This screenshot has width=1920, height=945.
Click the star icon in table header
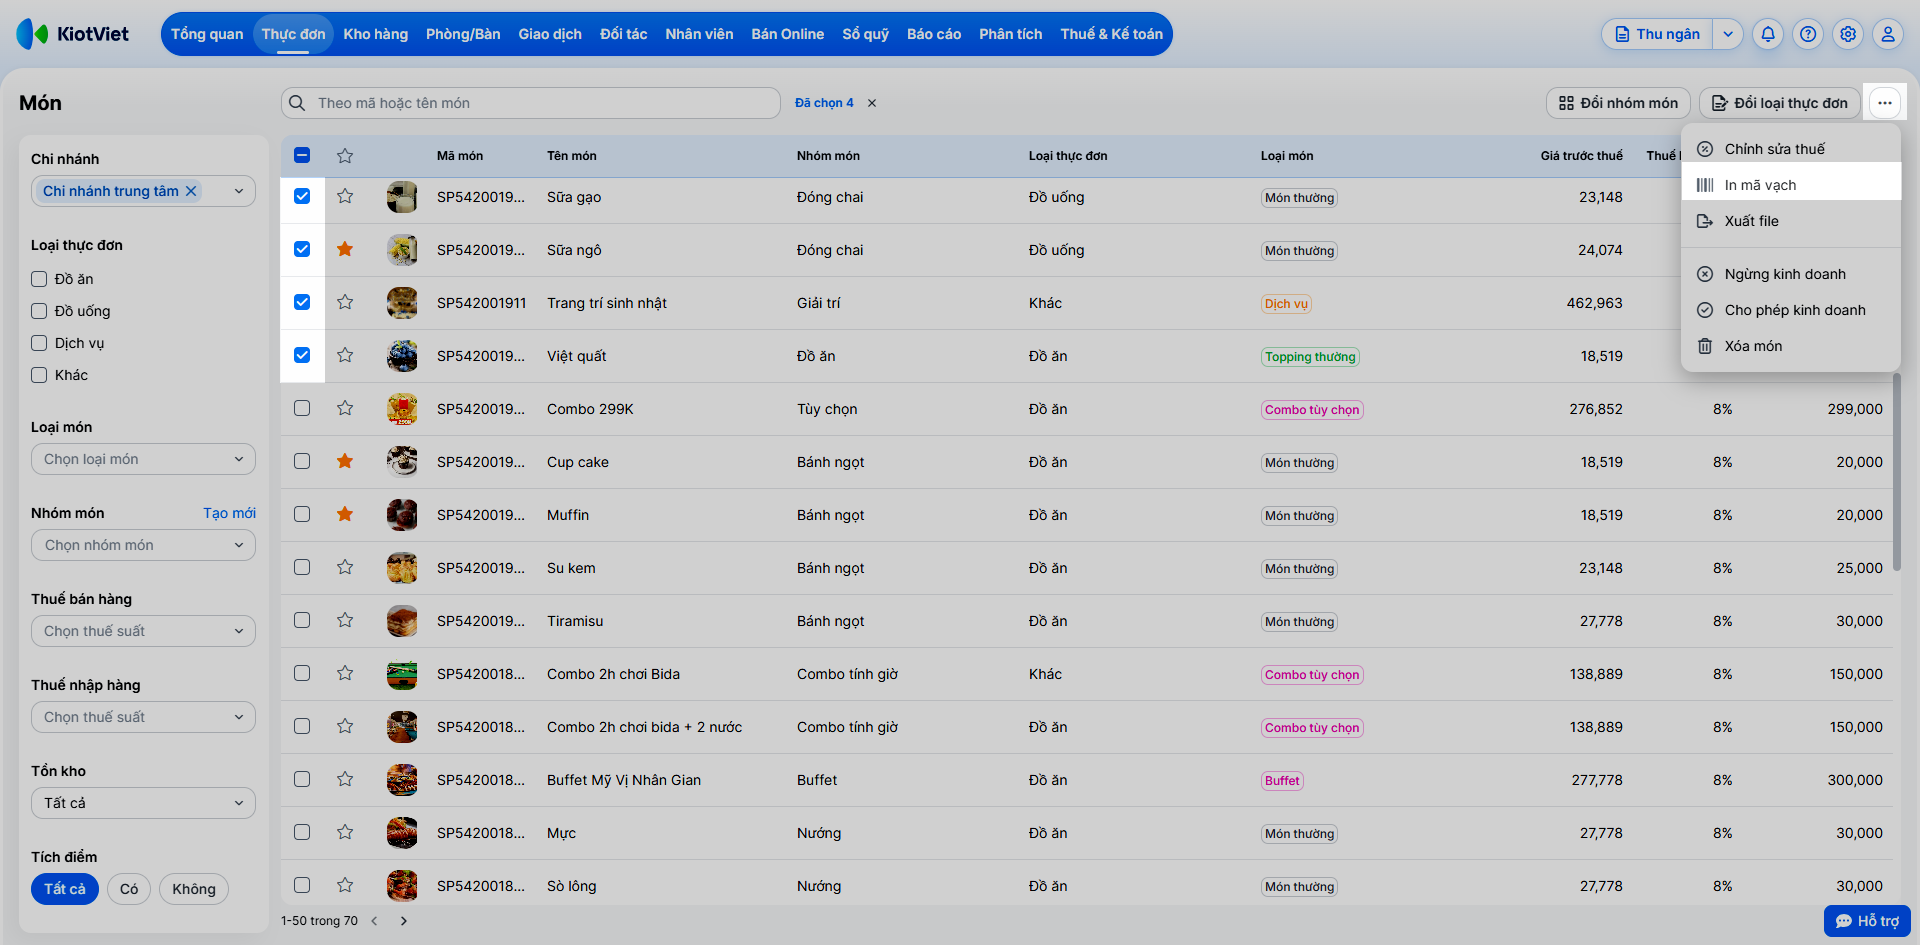tap(345, 155)
